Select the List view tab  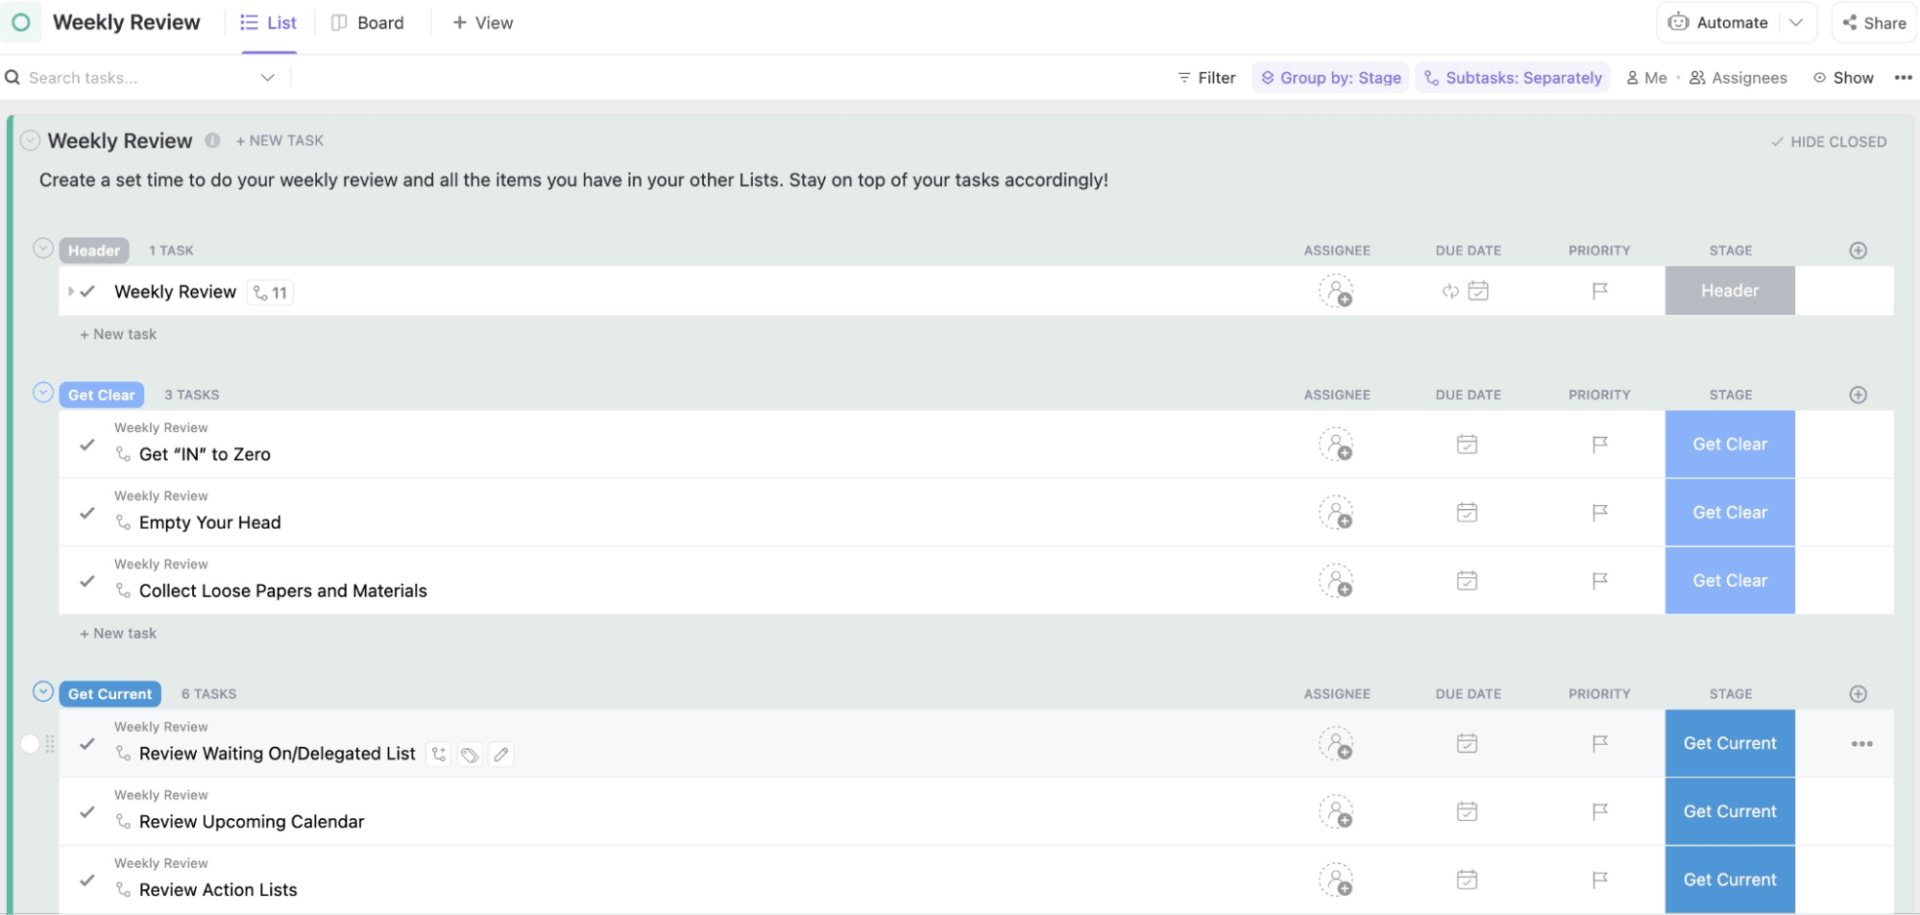click(269, 23)
